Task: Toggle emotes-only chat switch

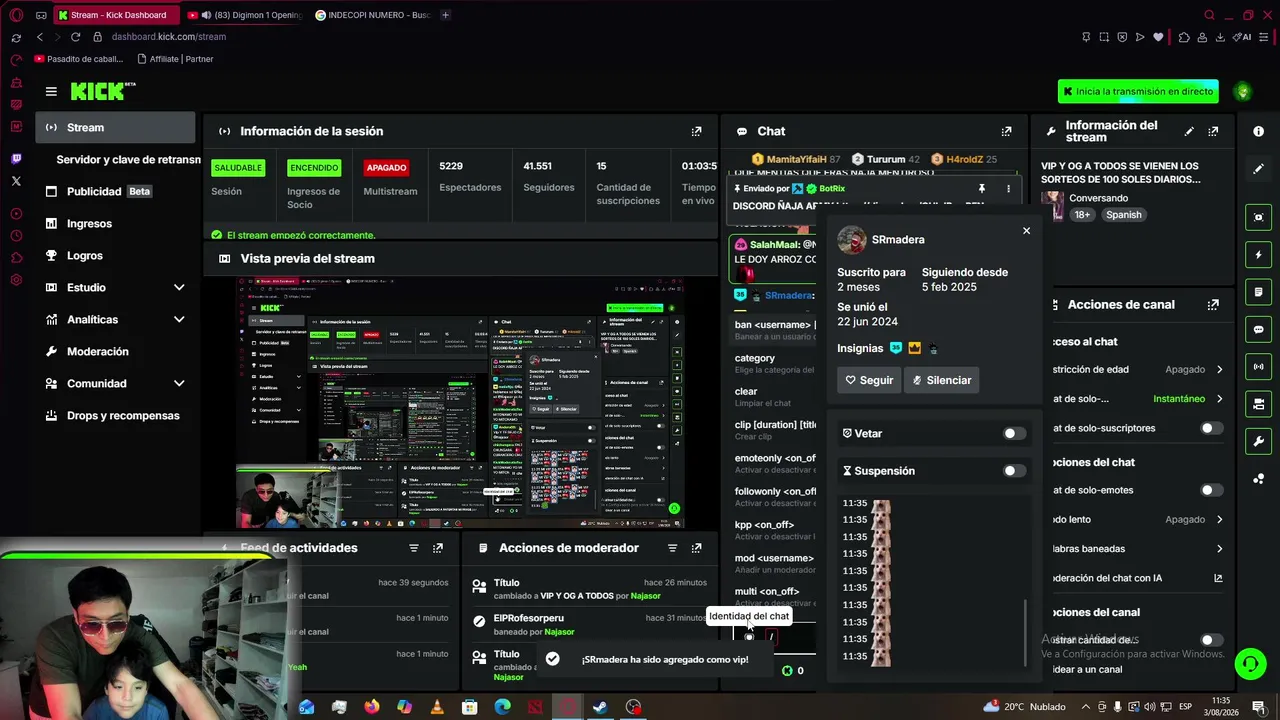Action: (1211, 490)
